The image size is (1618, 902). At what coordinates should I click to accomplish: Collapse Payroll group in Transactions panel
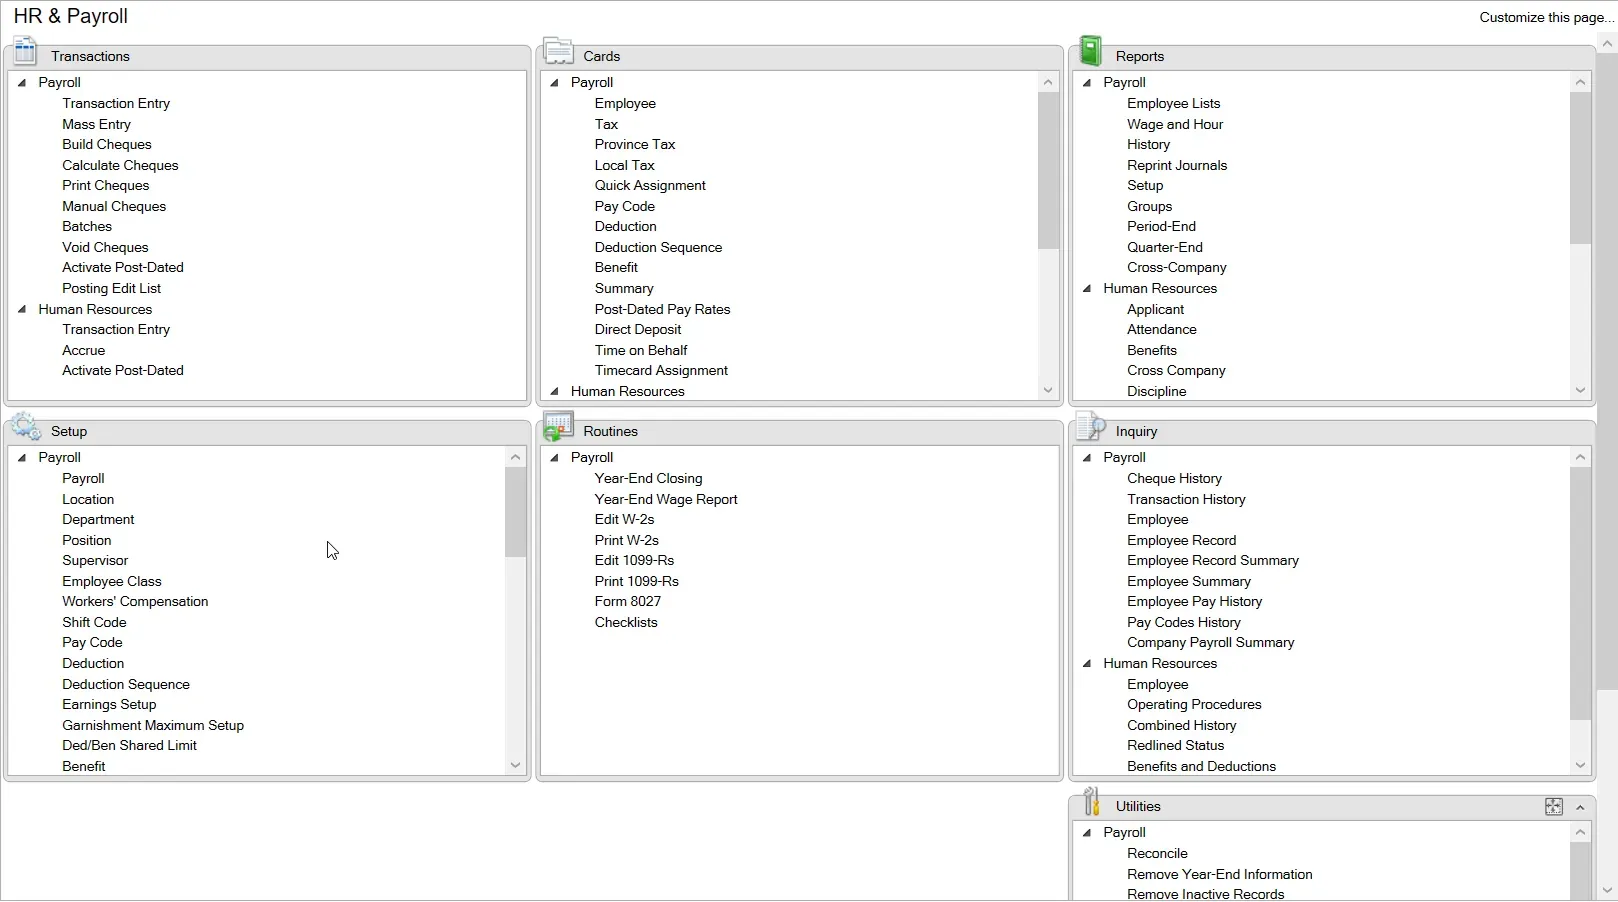point(22,83)
